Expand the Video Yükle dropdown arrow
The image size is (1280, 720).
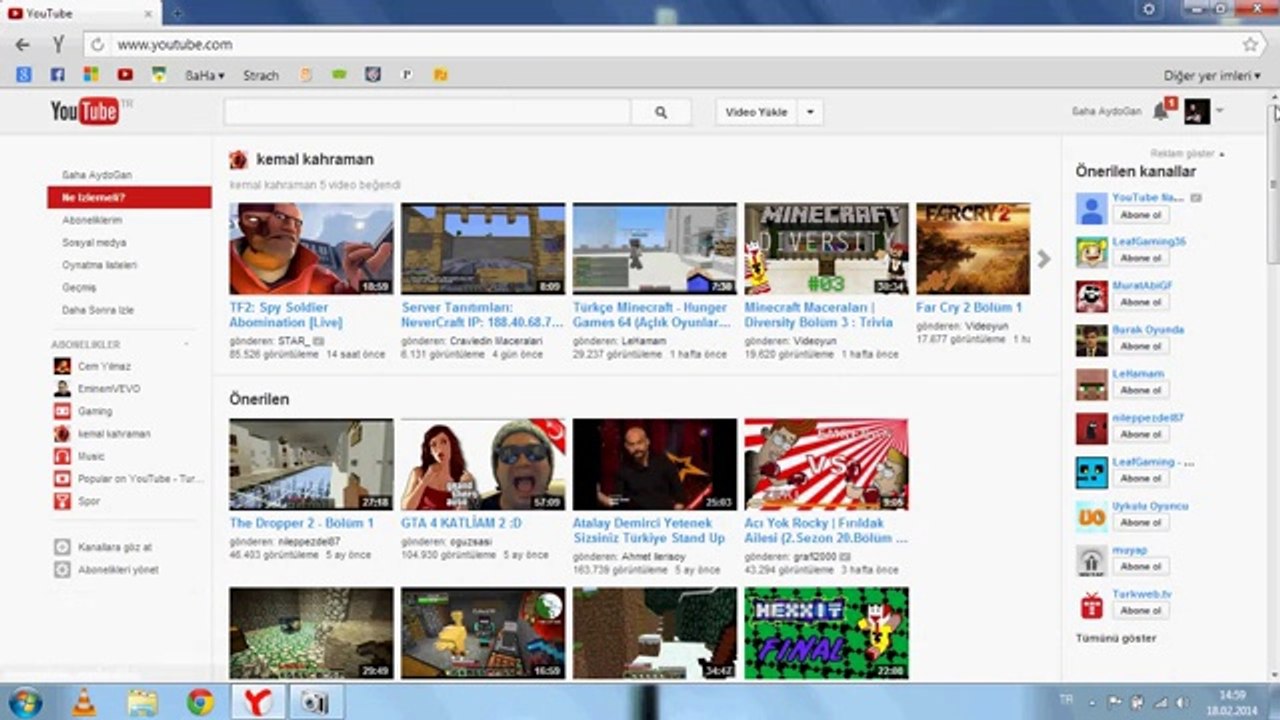[810, 112]
